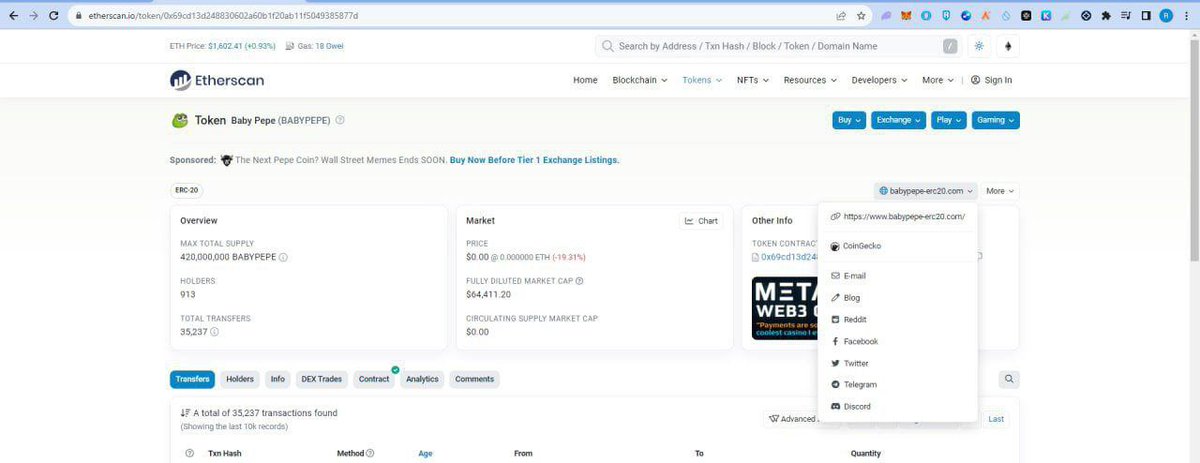Go back to previous page

tap(13, 16)
